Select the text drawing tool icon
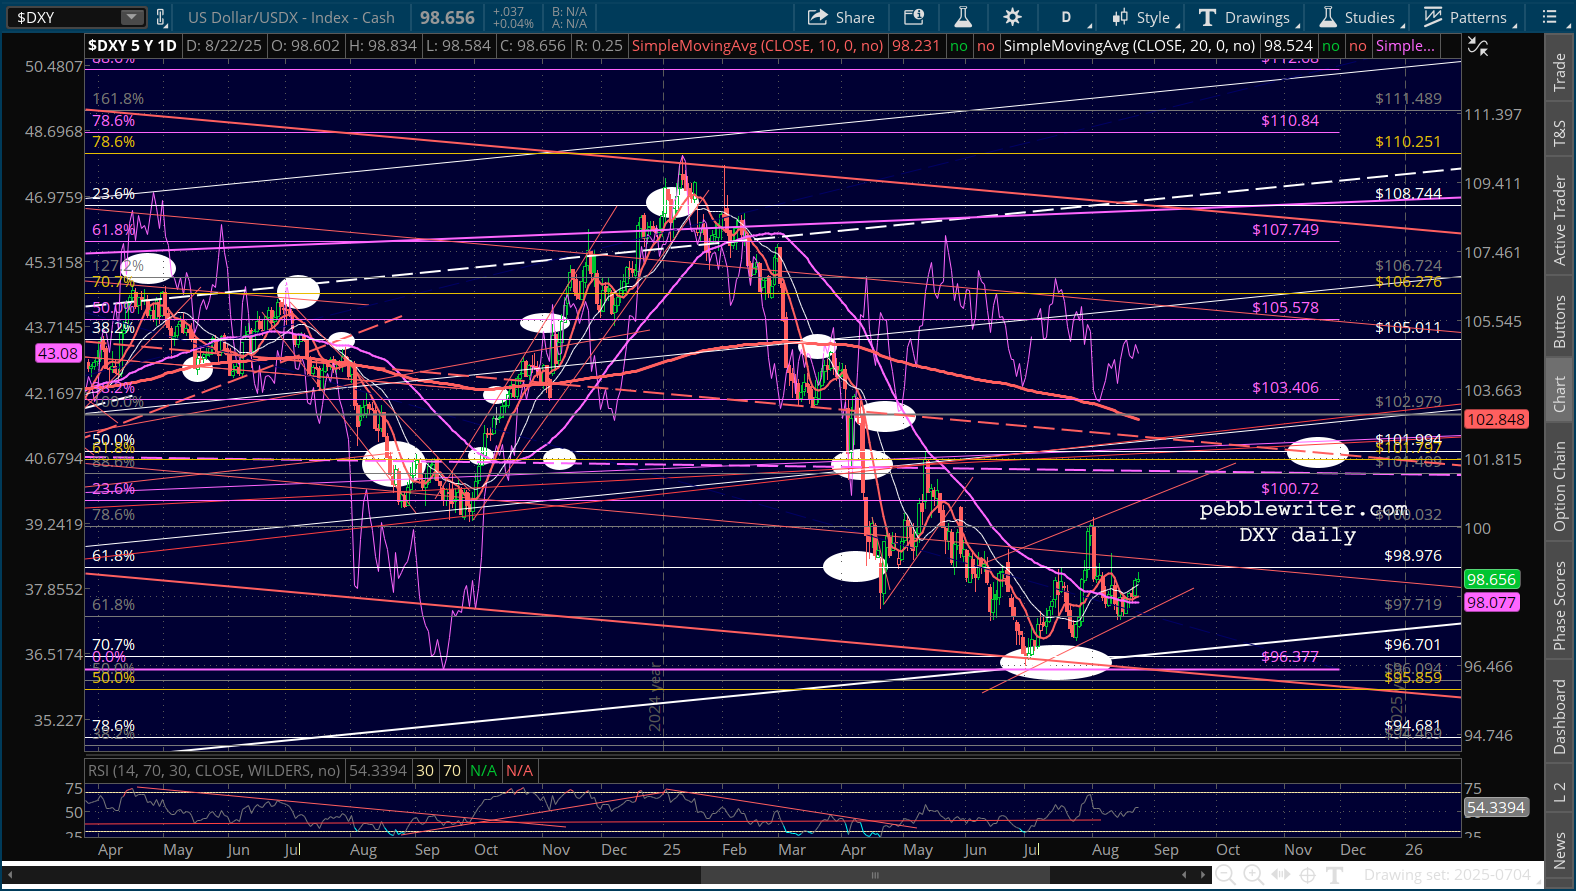 (1334, 875)
